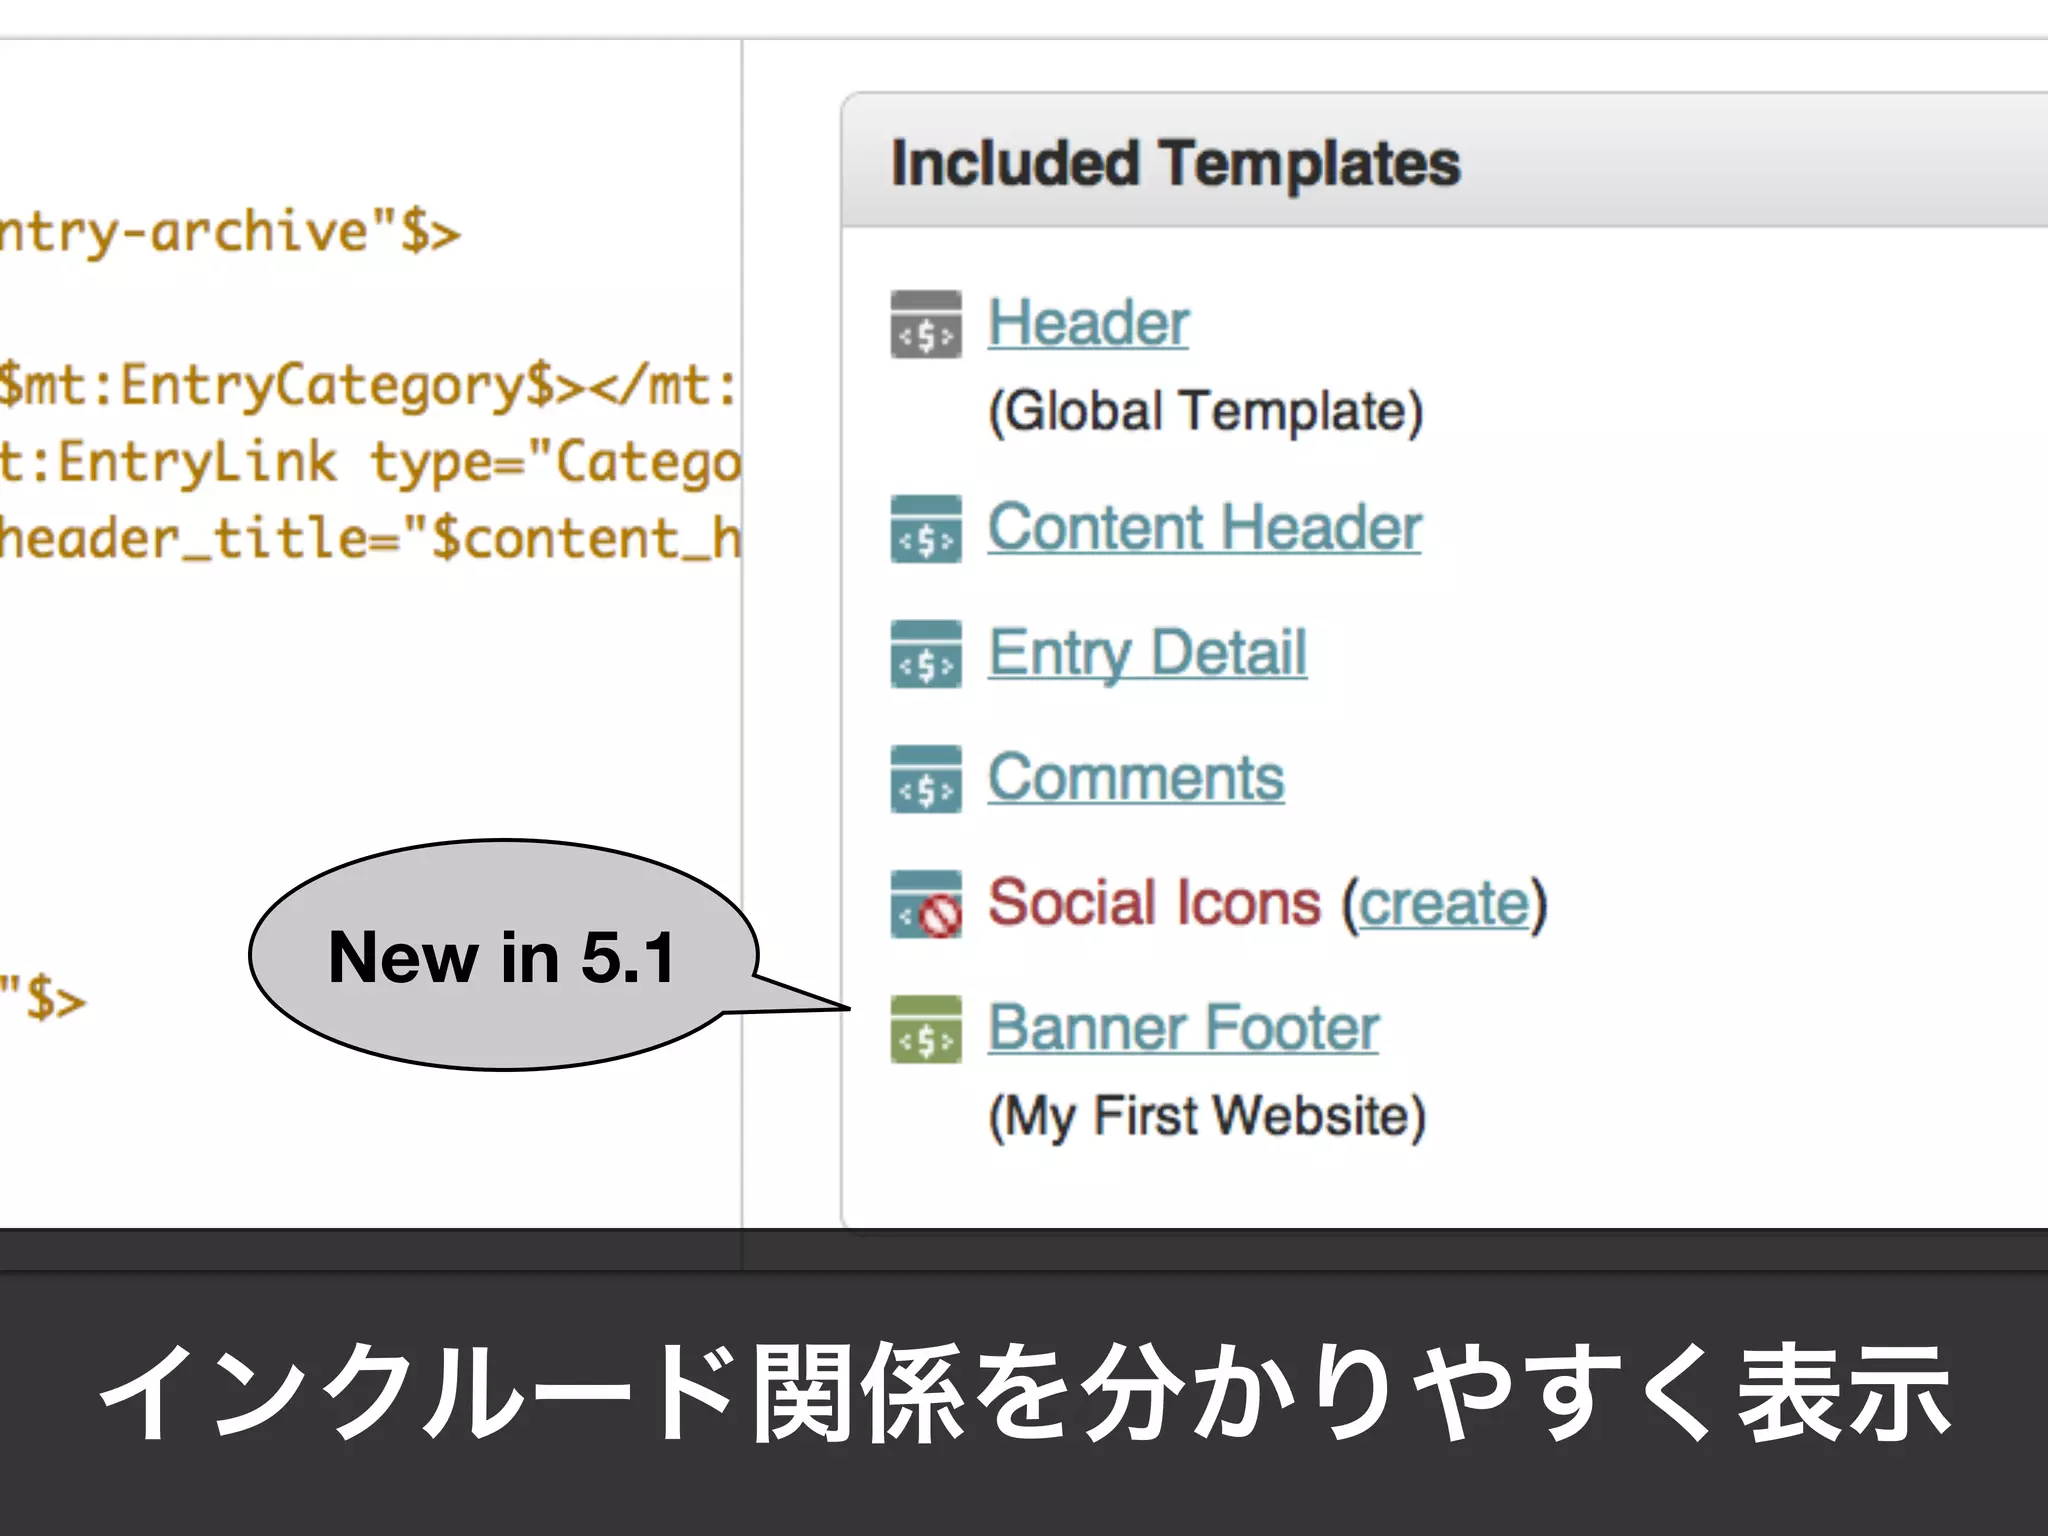Click the Included Templates panel header
The width and height of the screenshot is (2048, 1536).
pos(1175,164)
